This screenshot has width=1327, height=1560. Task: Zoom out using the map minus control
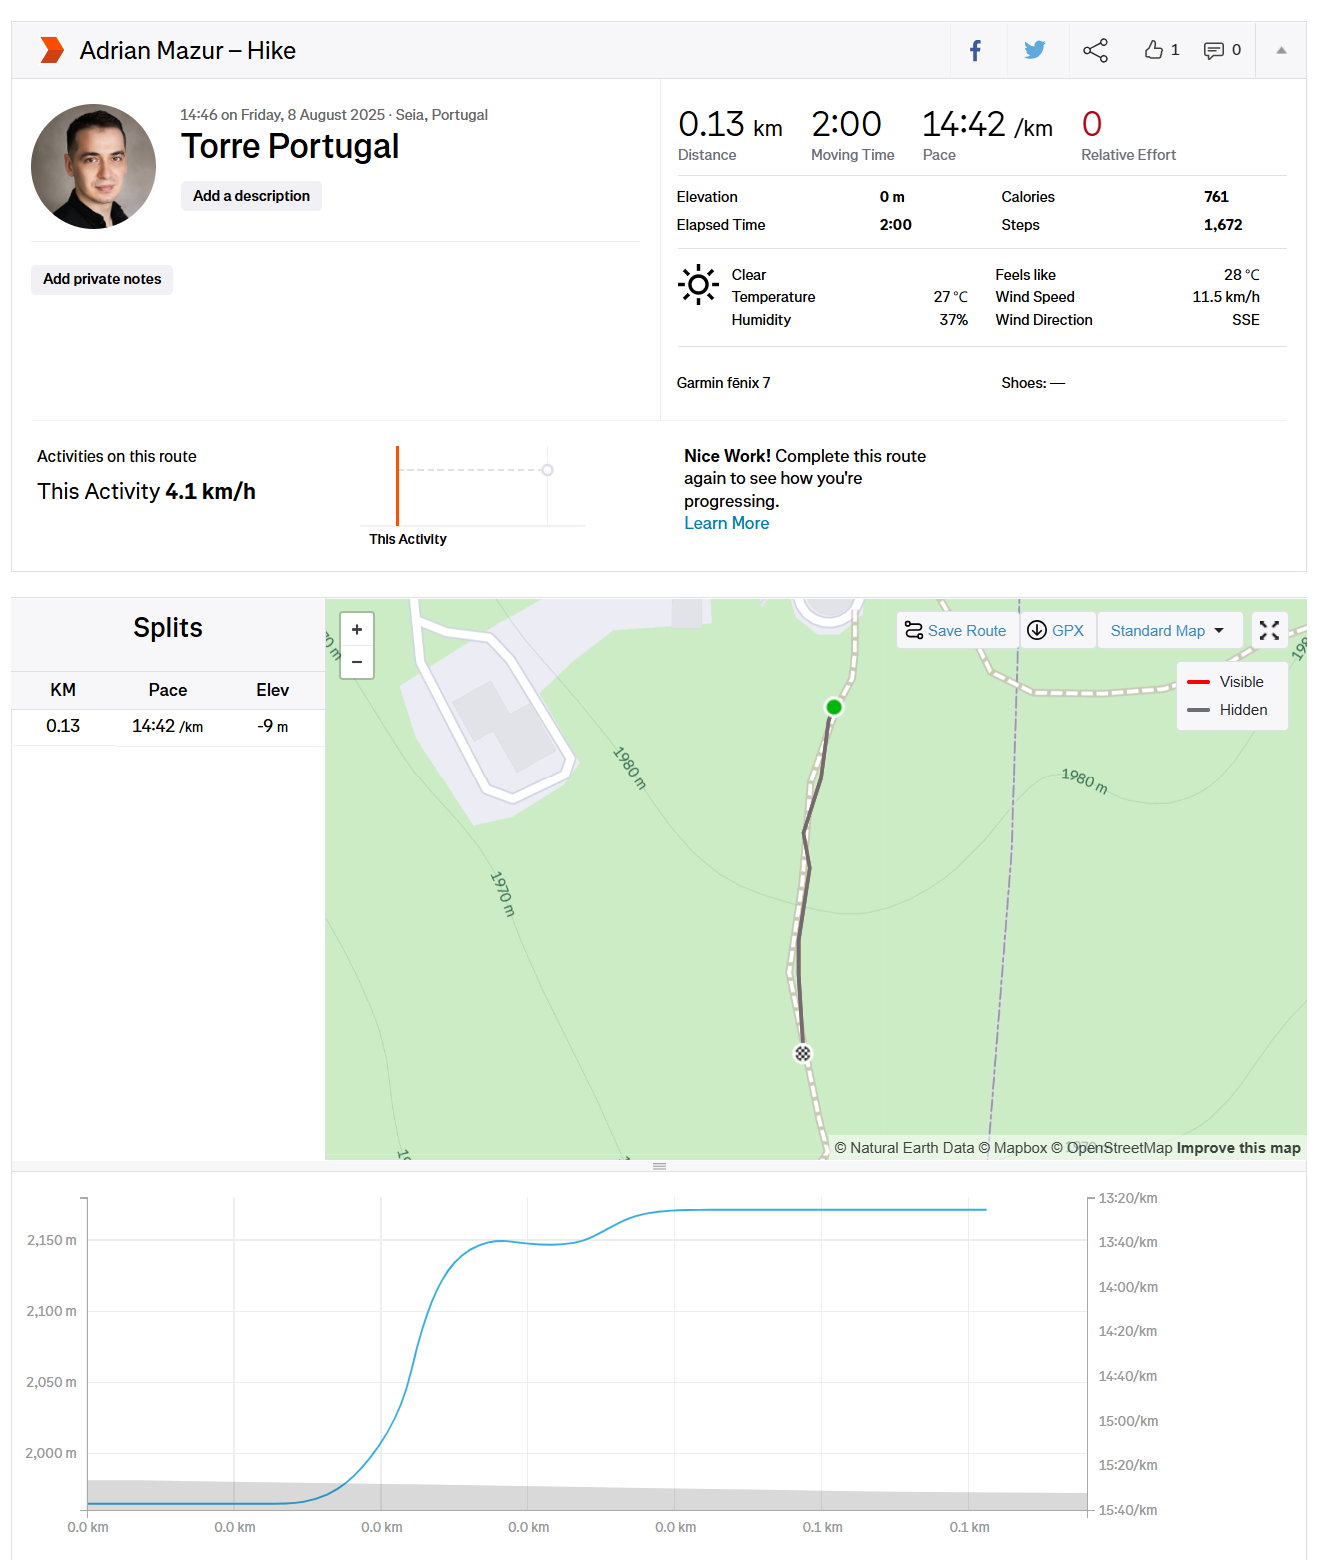tap(356, 661)
